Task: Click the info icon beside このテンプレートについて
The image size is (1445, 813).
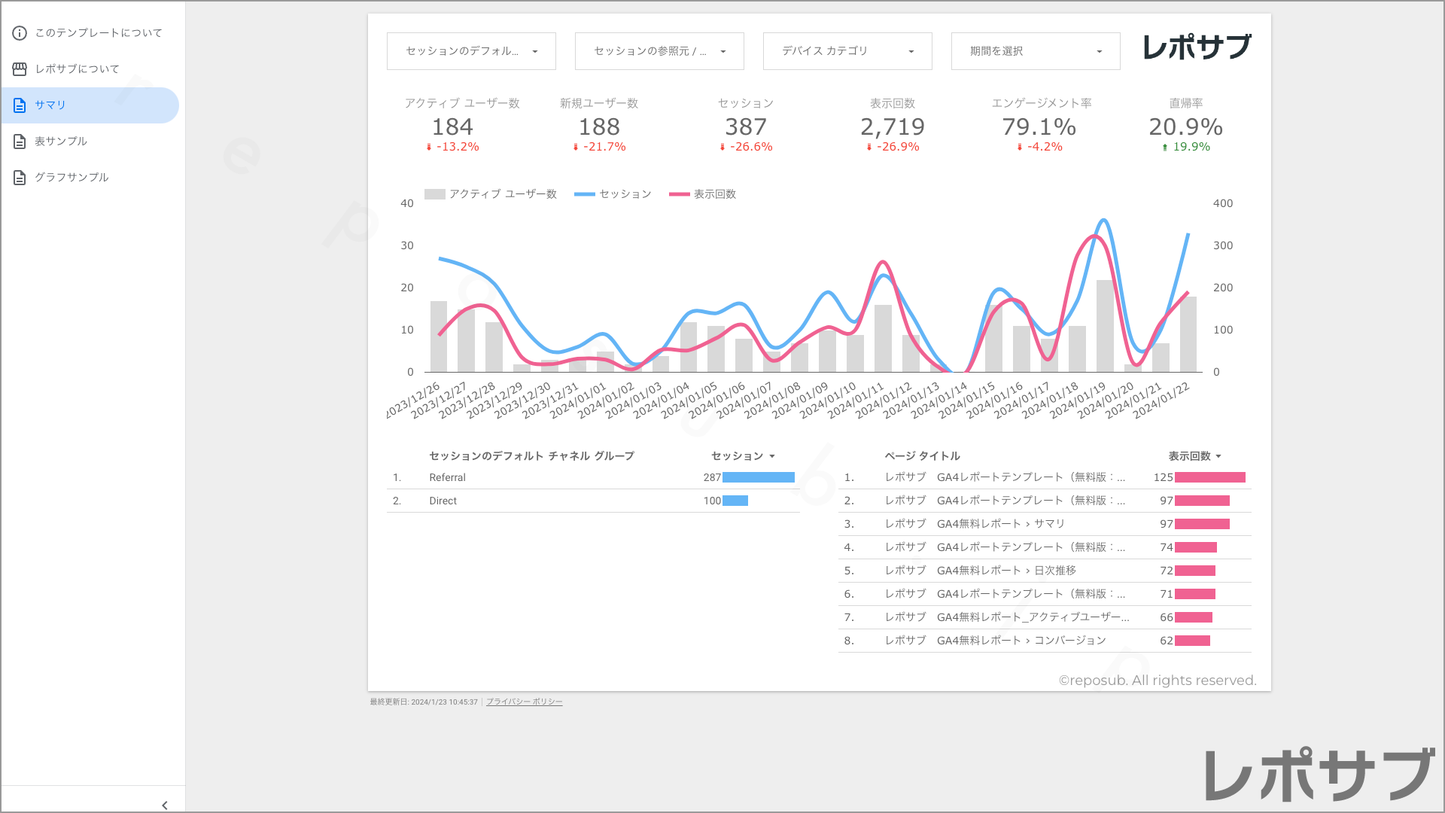Action: [19, 33]
